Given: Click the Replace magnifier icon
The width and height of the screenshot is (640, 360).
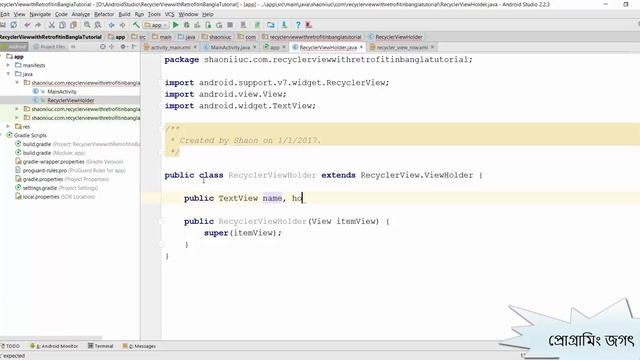Looking at the screenshot, I should [98, 25].
